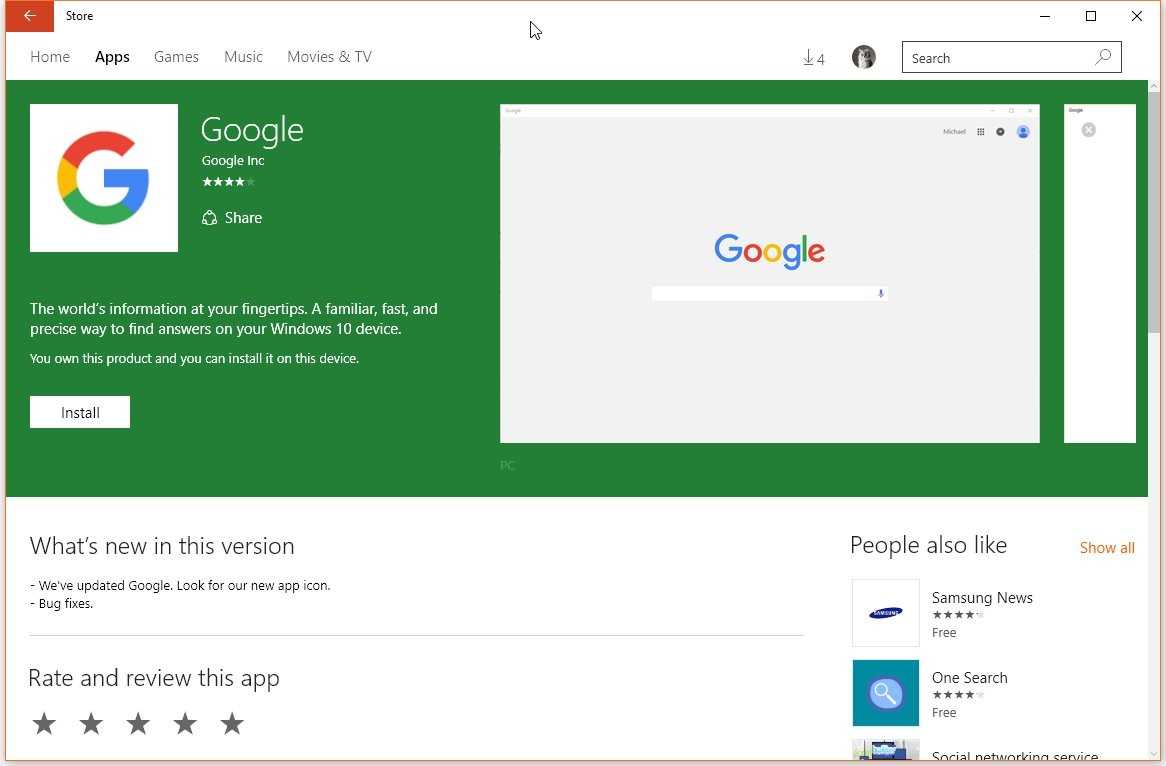The width and height of the screenshot is (1166, 766).
Task: Click the Google app title text
Action: coord(252,131)
